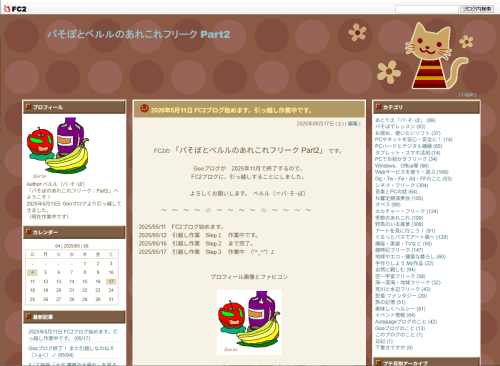This screenshot has width=500, height=366.
Task: Open recent article Gooブログ終了！ (05/04)
Action: (x=71, y=351)
